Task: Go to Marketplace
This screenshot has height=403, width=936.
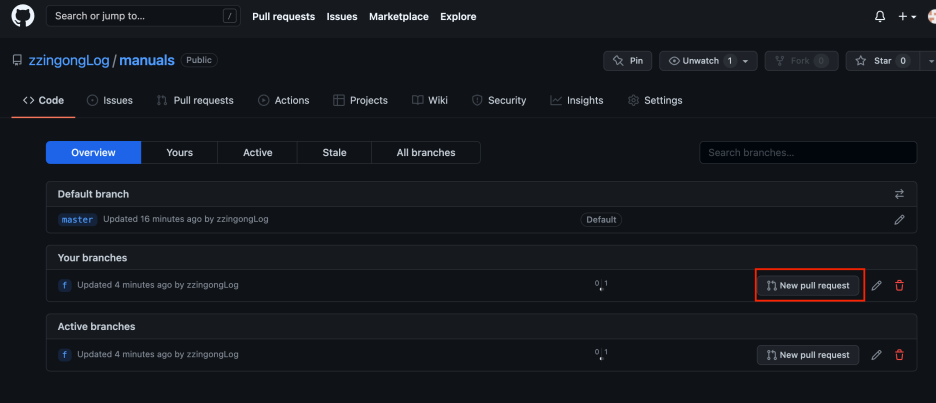Action: (399, 17)
